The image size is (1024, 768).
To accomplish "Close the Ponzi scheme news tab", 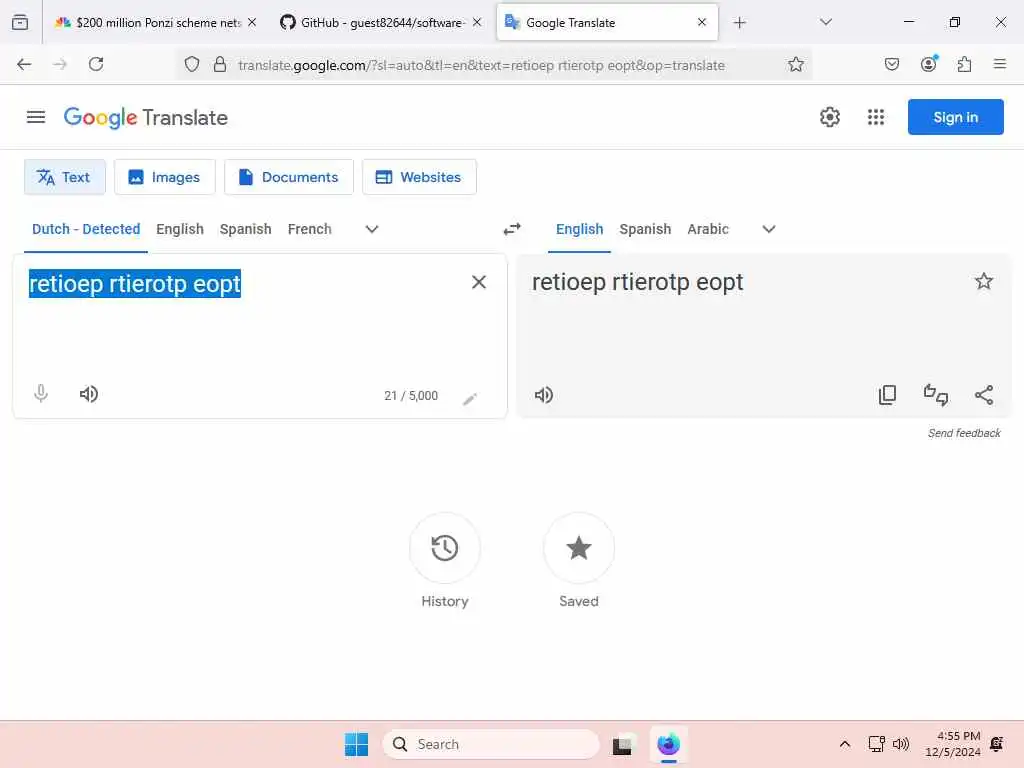I will (x=252, y=22).
